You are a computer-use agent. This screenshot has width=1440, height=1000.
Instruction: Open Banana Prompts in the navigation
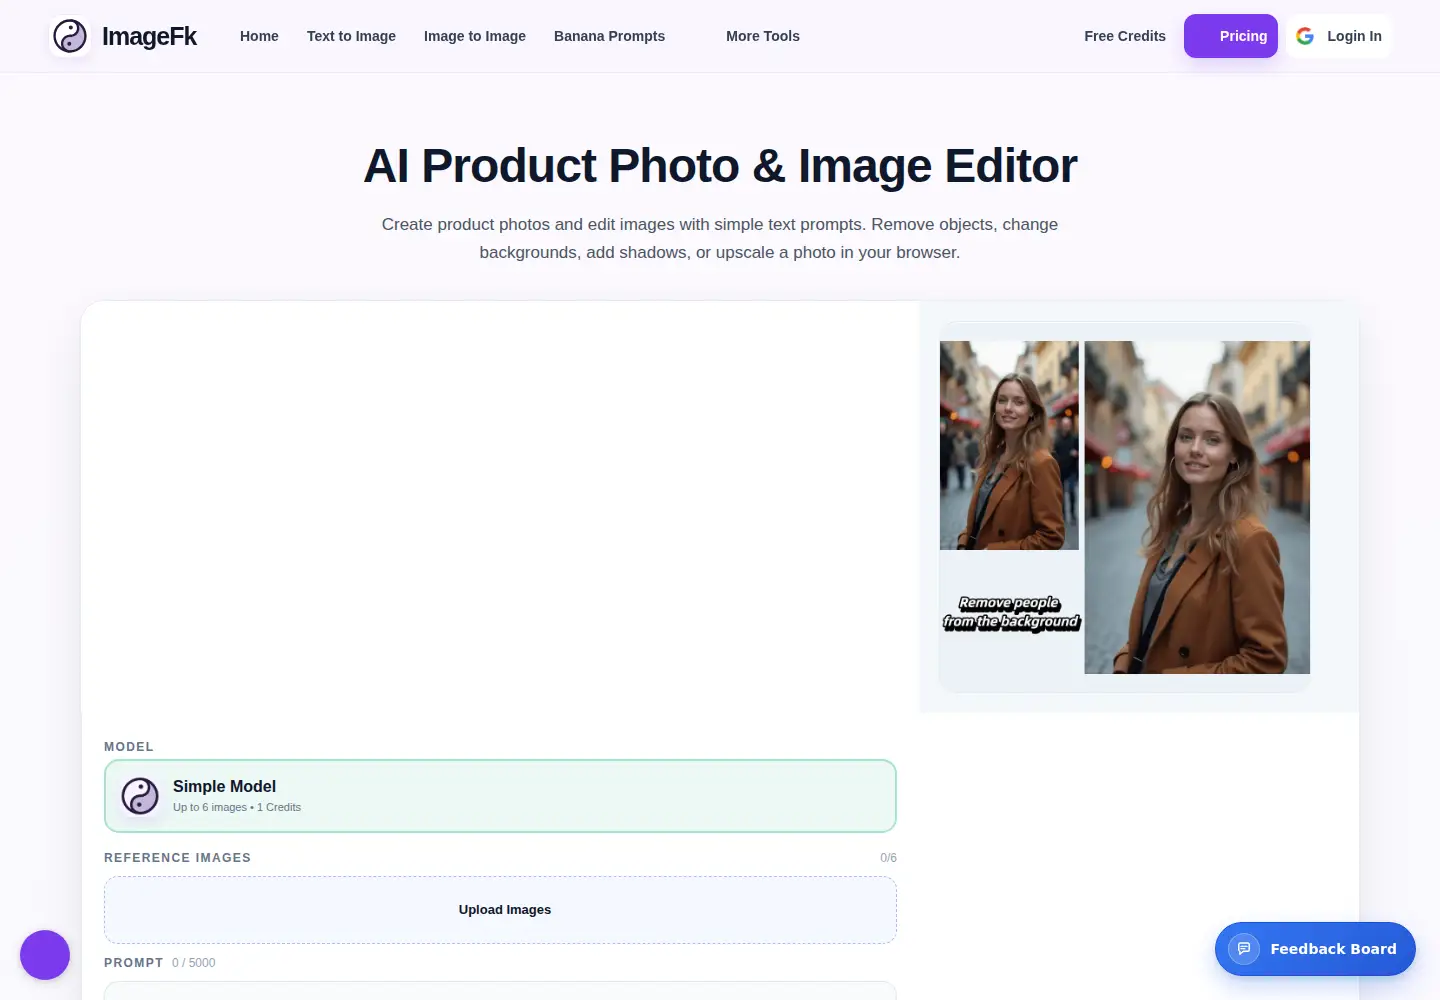[609, 36]
